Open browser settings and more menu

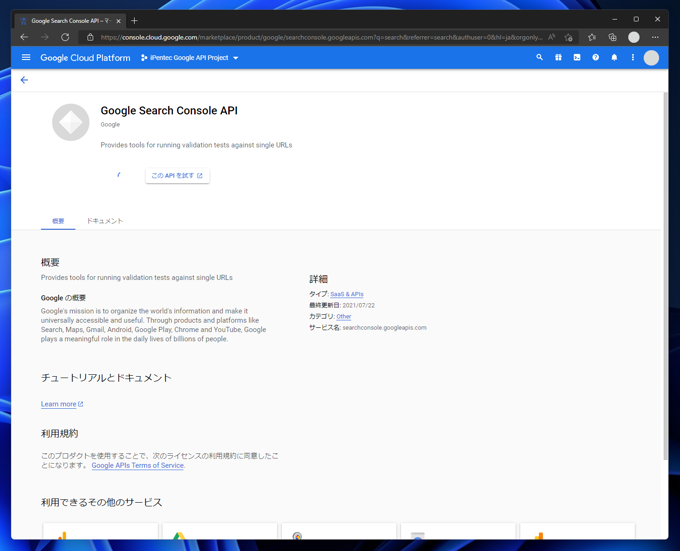655,37
